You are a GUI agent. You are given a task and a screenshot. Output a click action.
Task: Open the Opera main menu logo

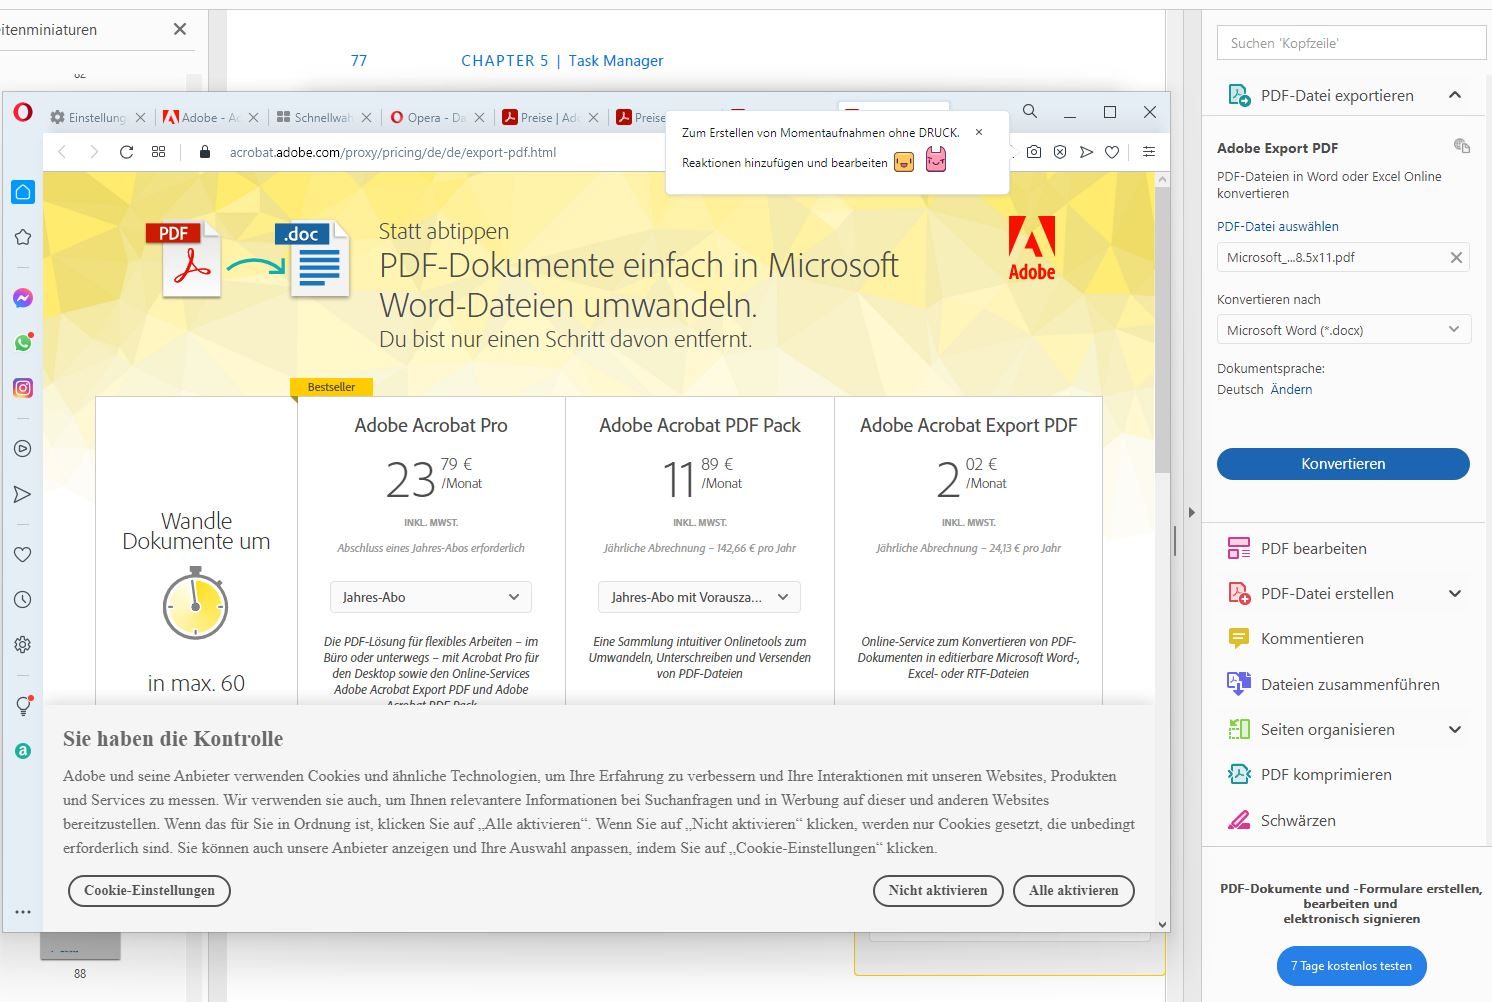pos(23,113)
